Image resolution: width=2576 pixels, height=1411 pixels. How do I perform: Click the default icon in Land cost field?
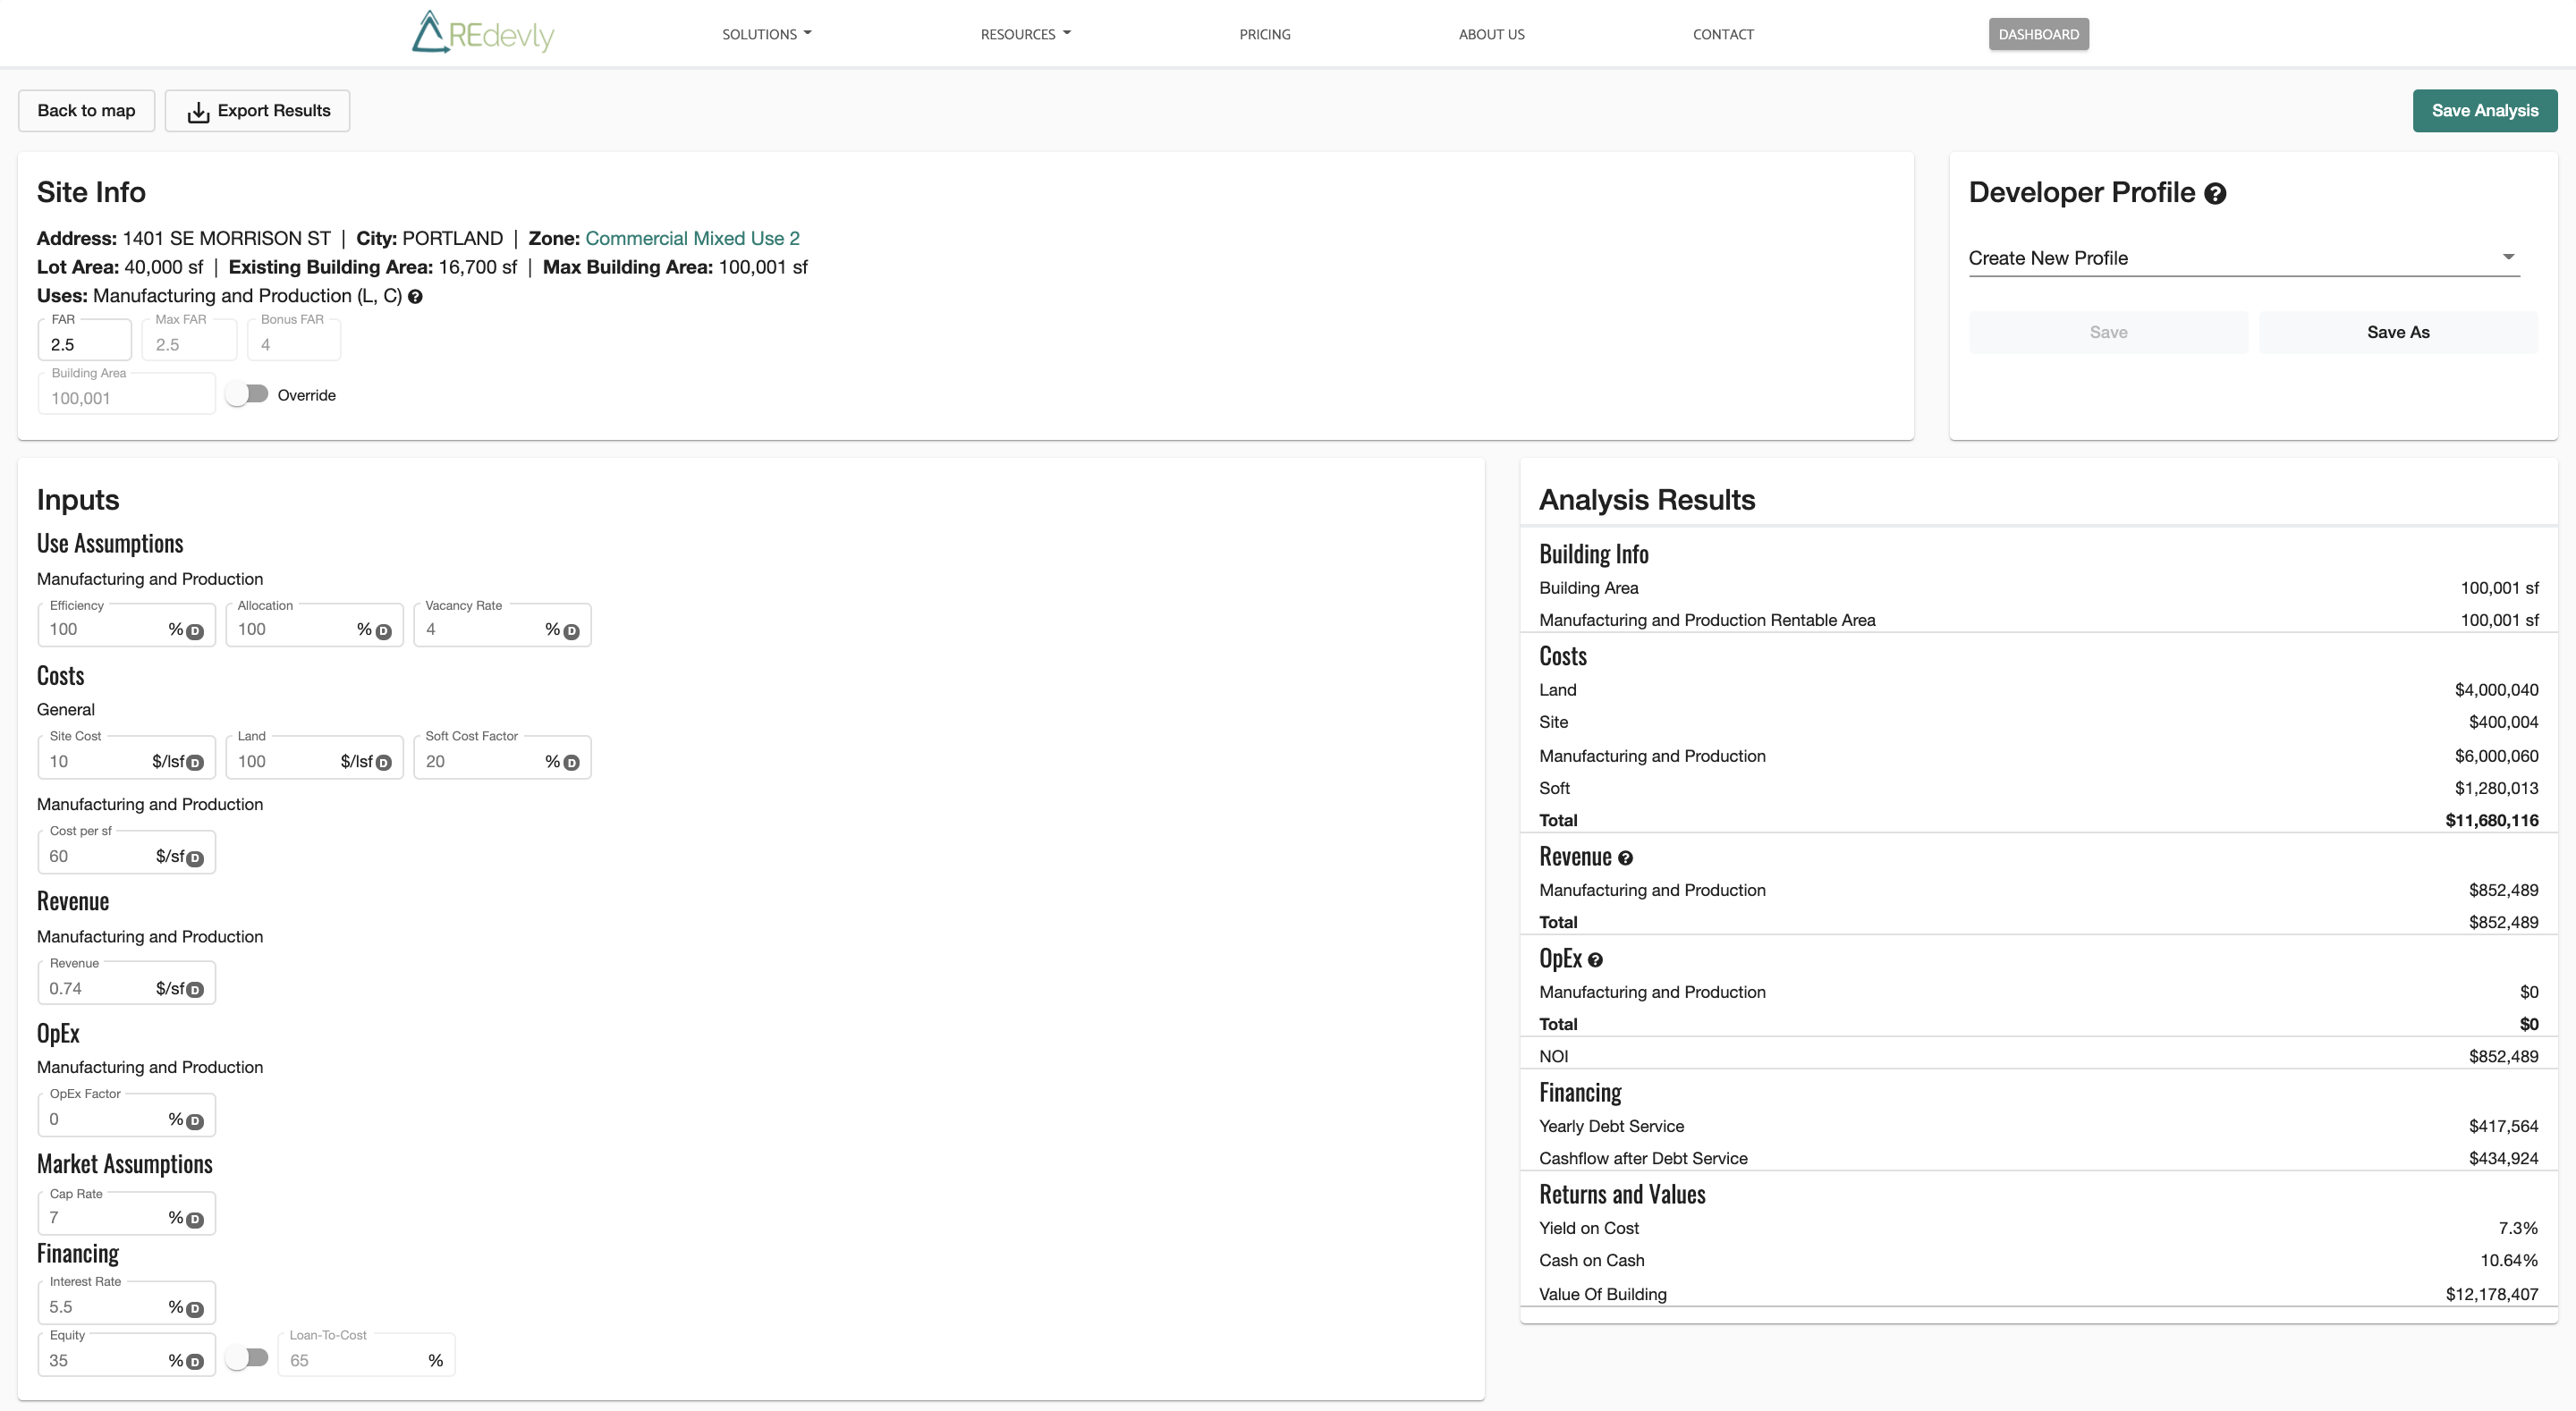(x=383, y=763)
